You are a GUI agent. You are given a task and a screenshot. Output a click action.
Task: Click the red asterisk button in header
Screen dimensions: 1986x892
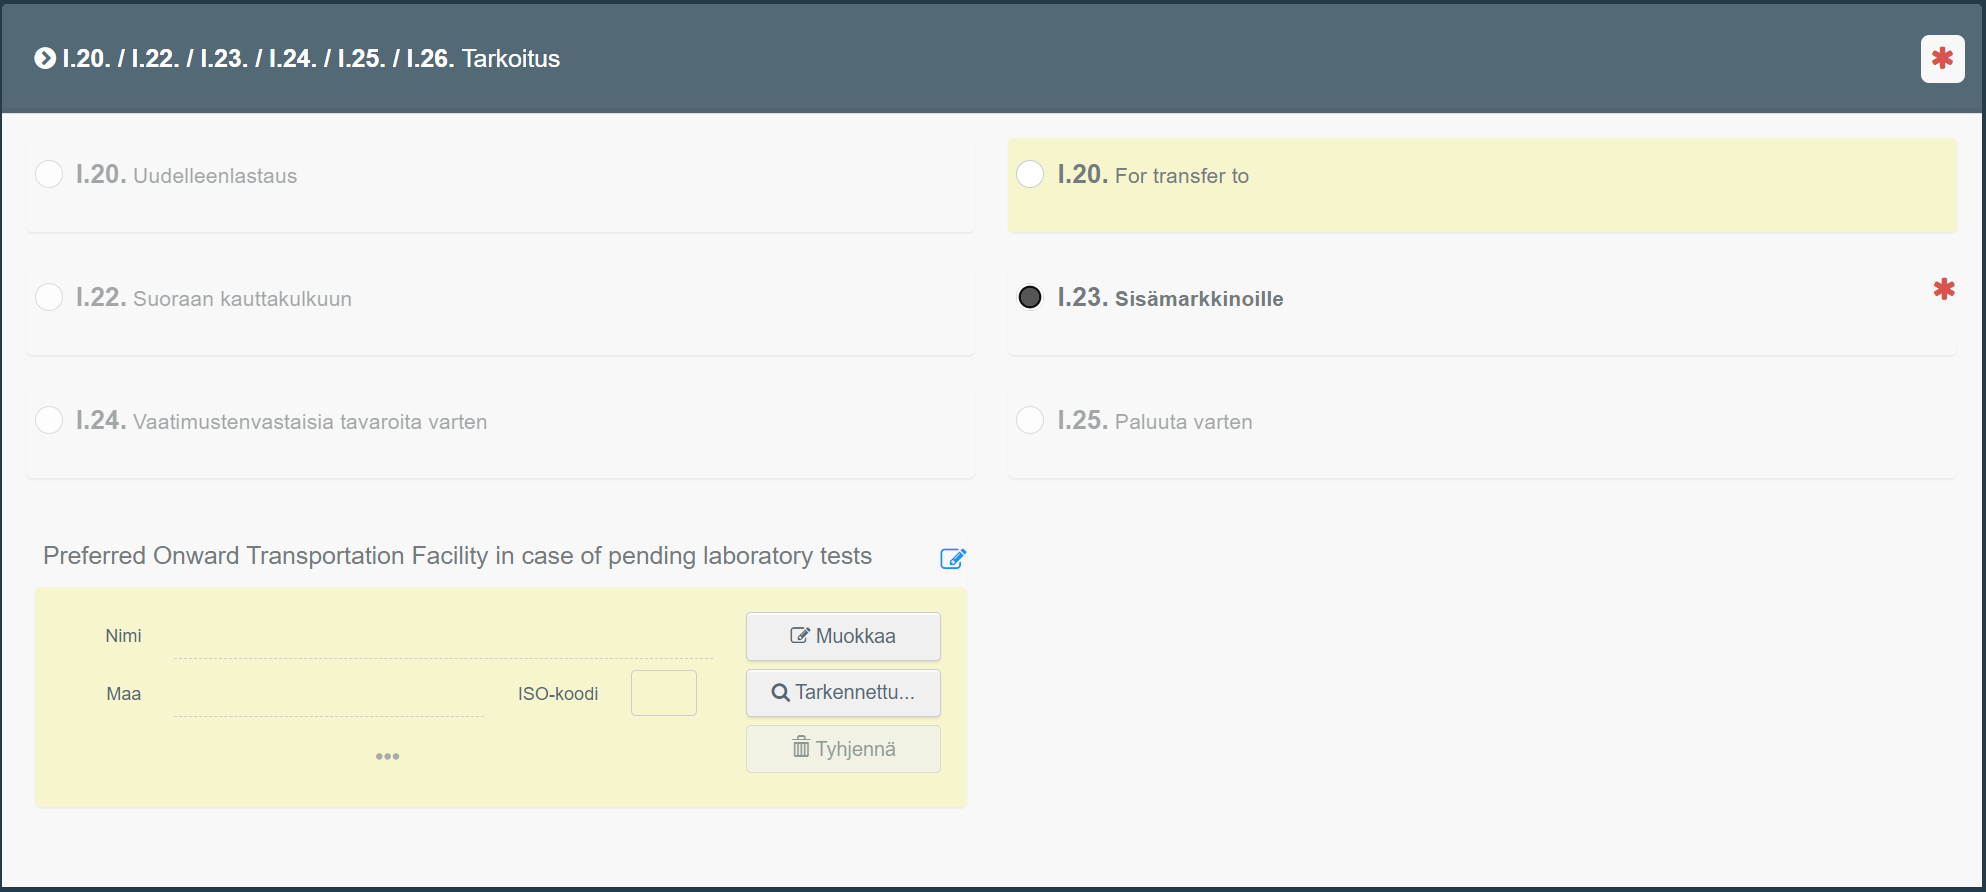pos(1942,59)
